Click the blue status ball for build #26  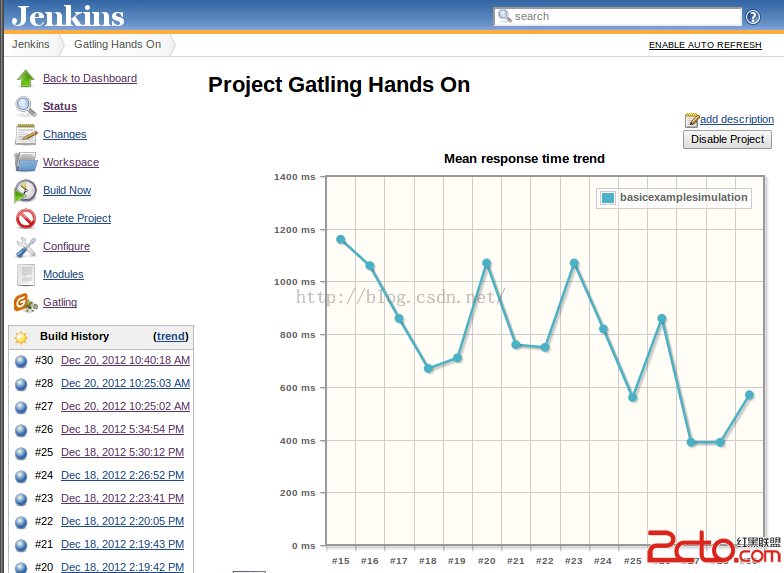coord(21,430)
